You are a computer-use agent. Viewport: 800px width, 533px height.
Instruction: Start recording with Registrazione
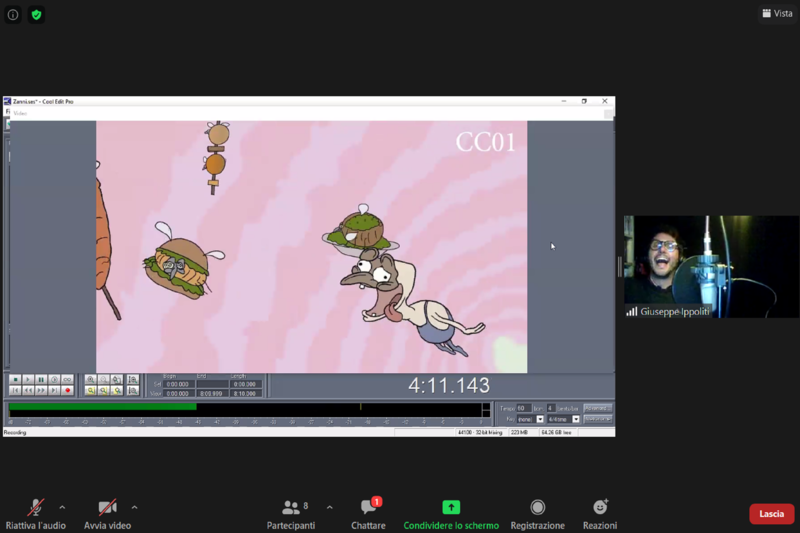[537, 514]
